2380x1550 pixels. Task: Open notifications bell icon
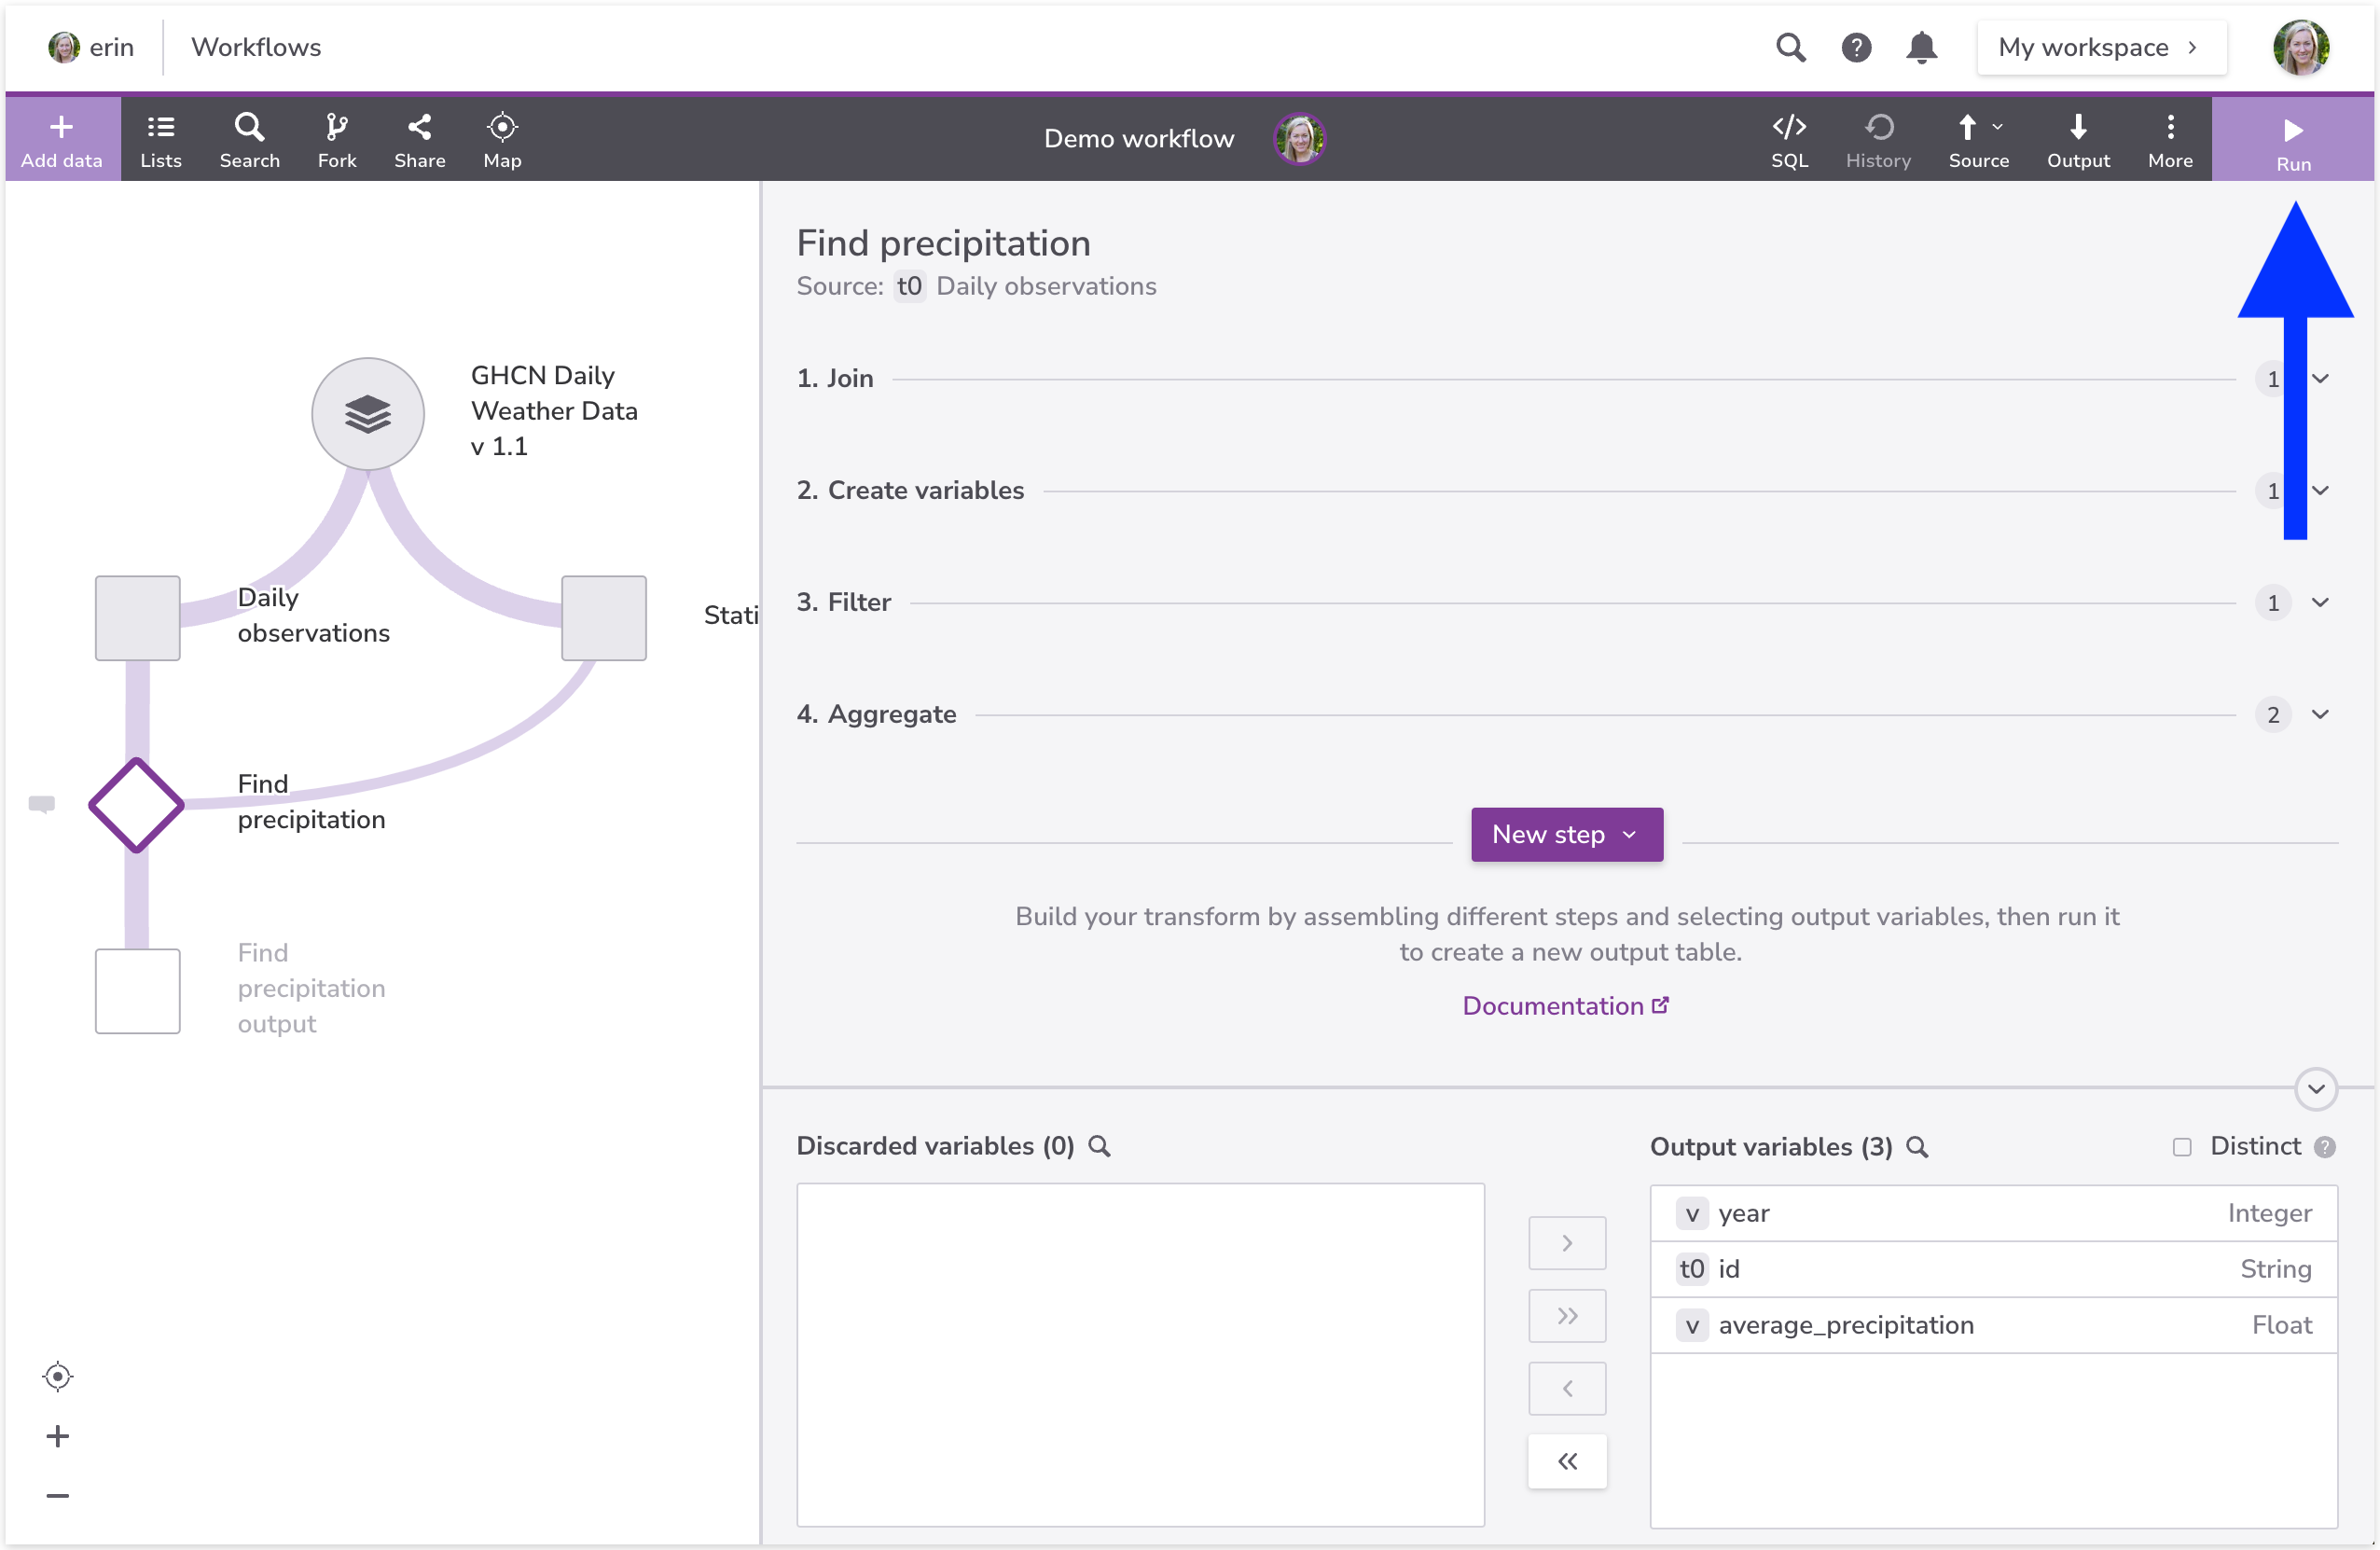tap(1921, 47)
